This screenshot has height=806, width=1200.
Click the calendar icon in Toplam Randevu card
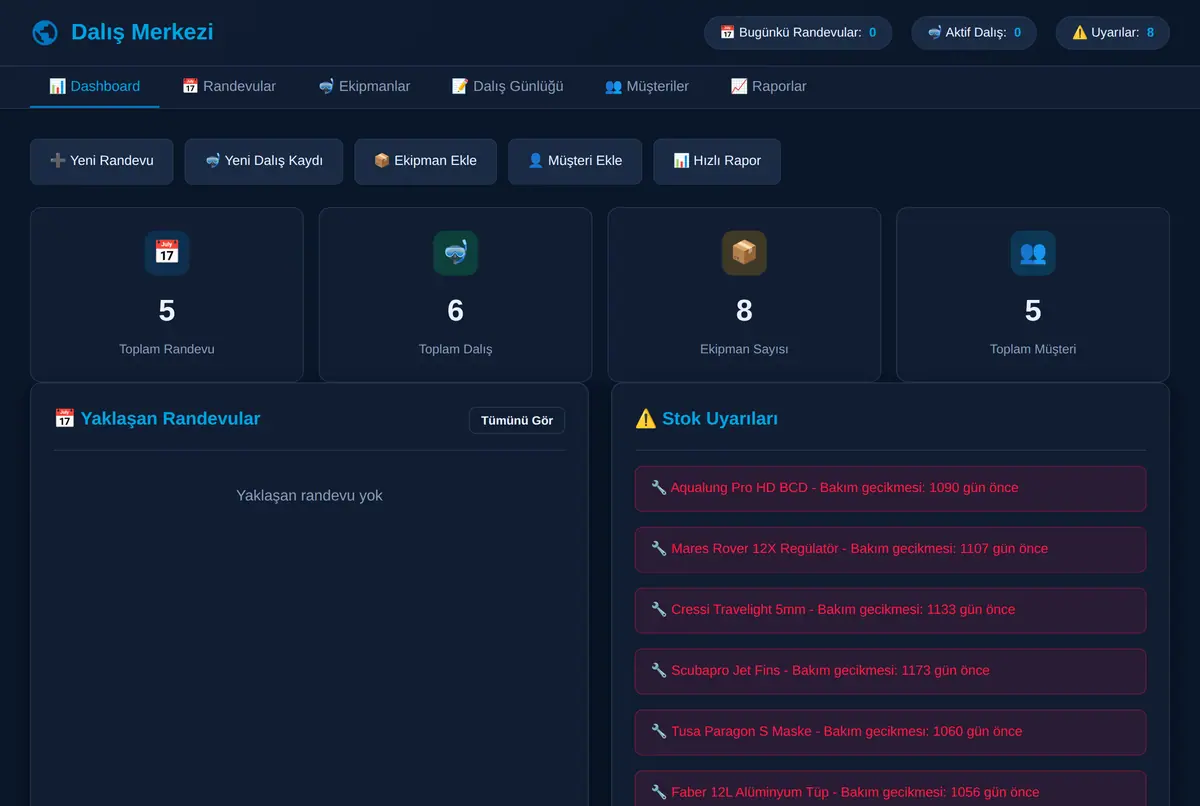(x=167, y=253)
